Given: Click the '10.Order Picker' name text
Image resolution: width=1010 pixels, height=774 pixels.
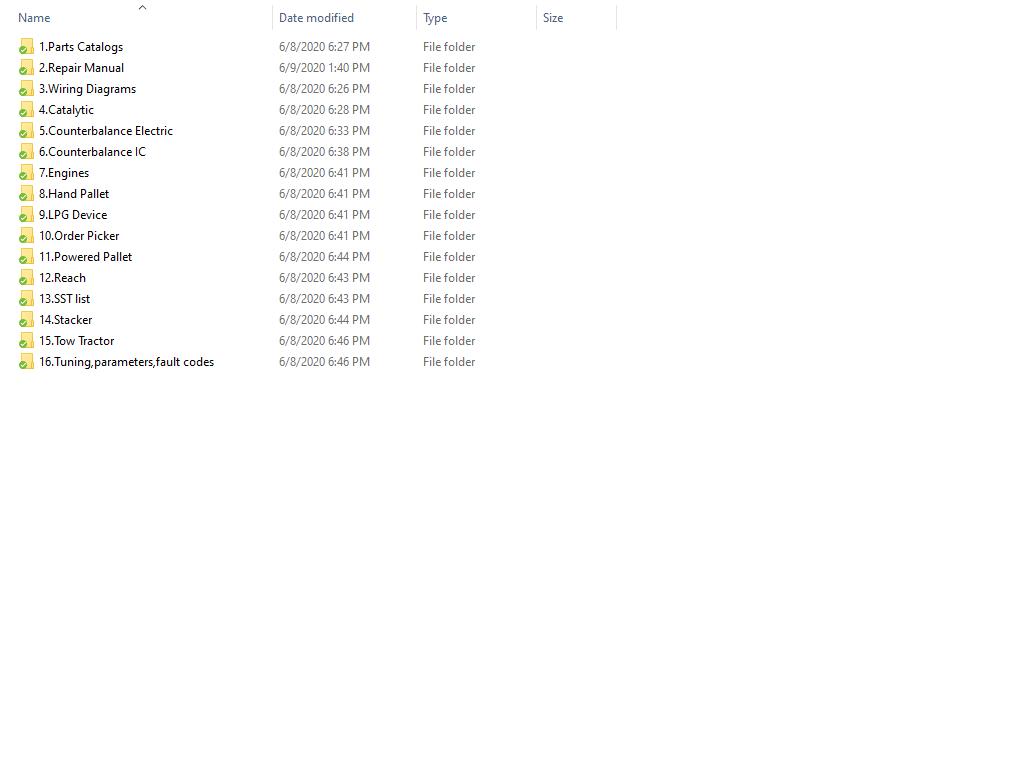Looking at the screenshot, I should click(x=79, y=236).
